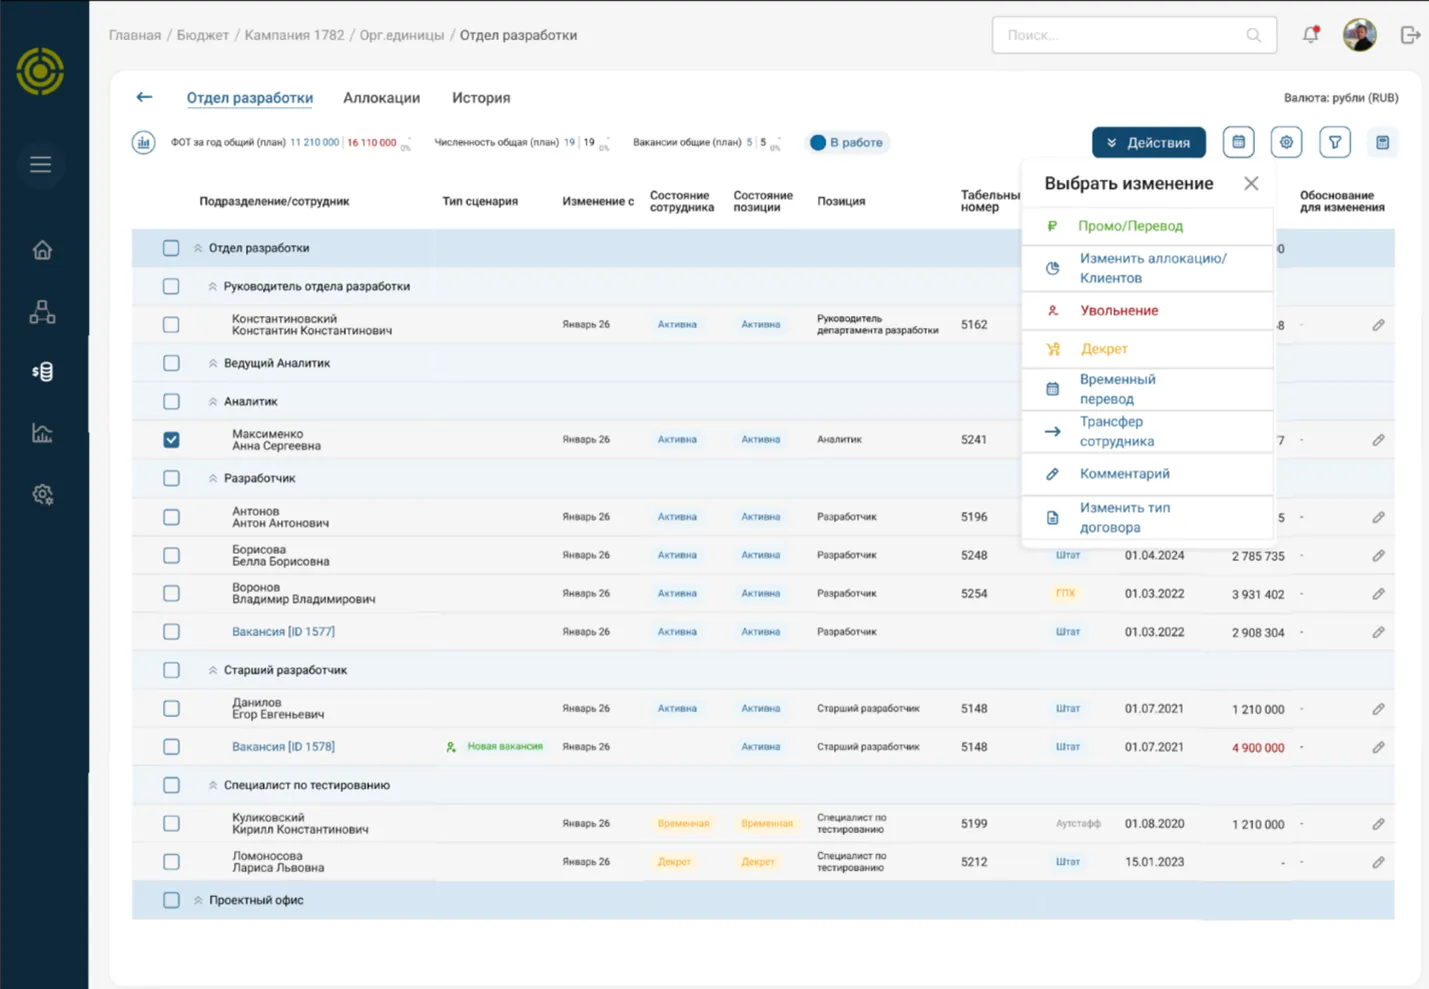Screen dimensions: 1429x989
Task: Check the Антонов Антон Антонович checkbox
Action: click(171, 517)
